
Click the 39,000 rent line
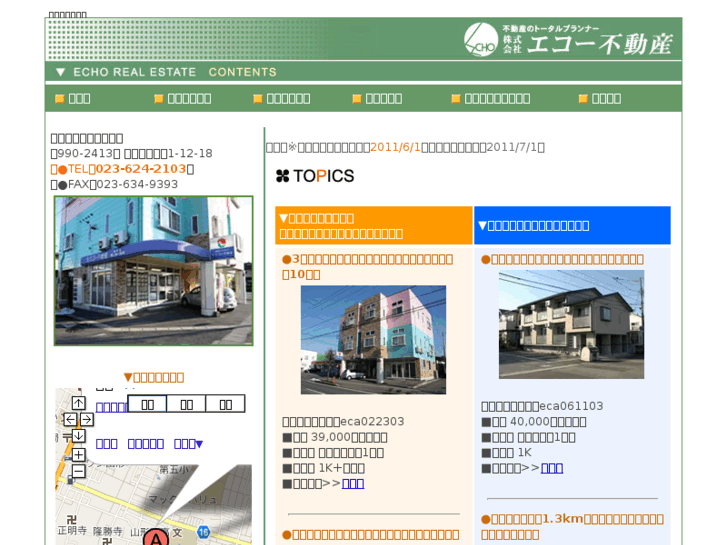coord(335,437)
